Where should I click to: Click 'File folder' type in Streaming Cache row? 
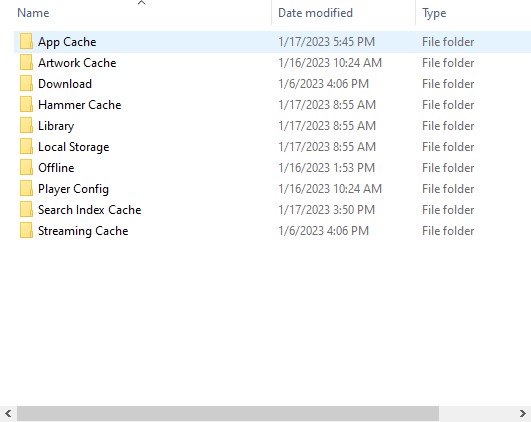(448, 231)
